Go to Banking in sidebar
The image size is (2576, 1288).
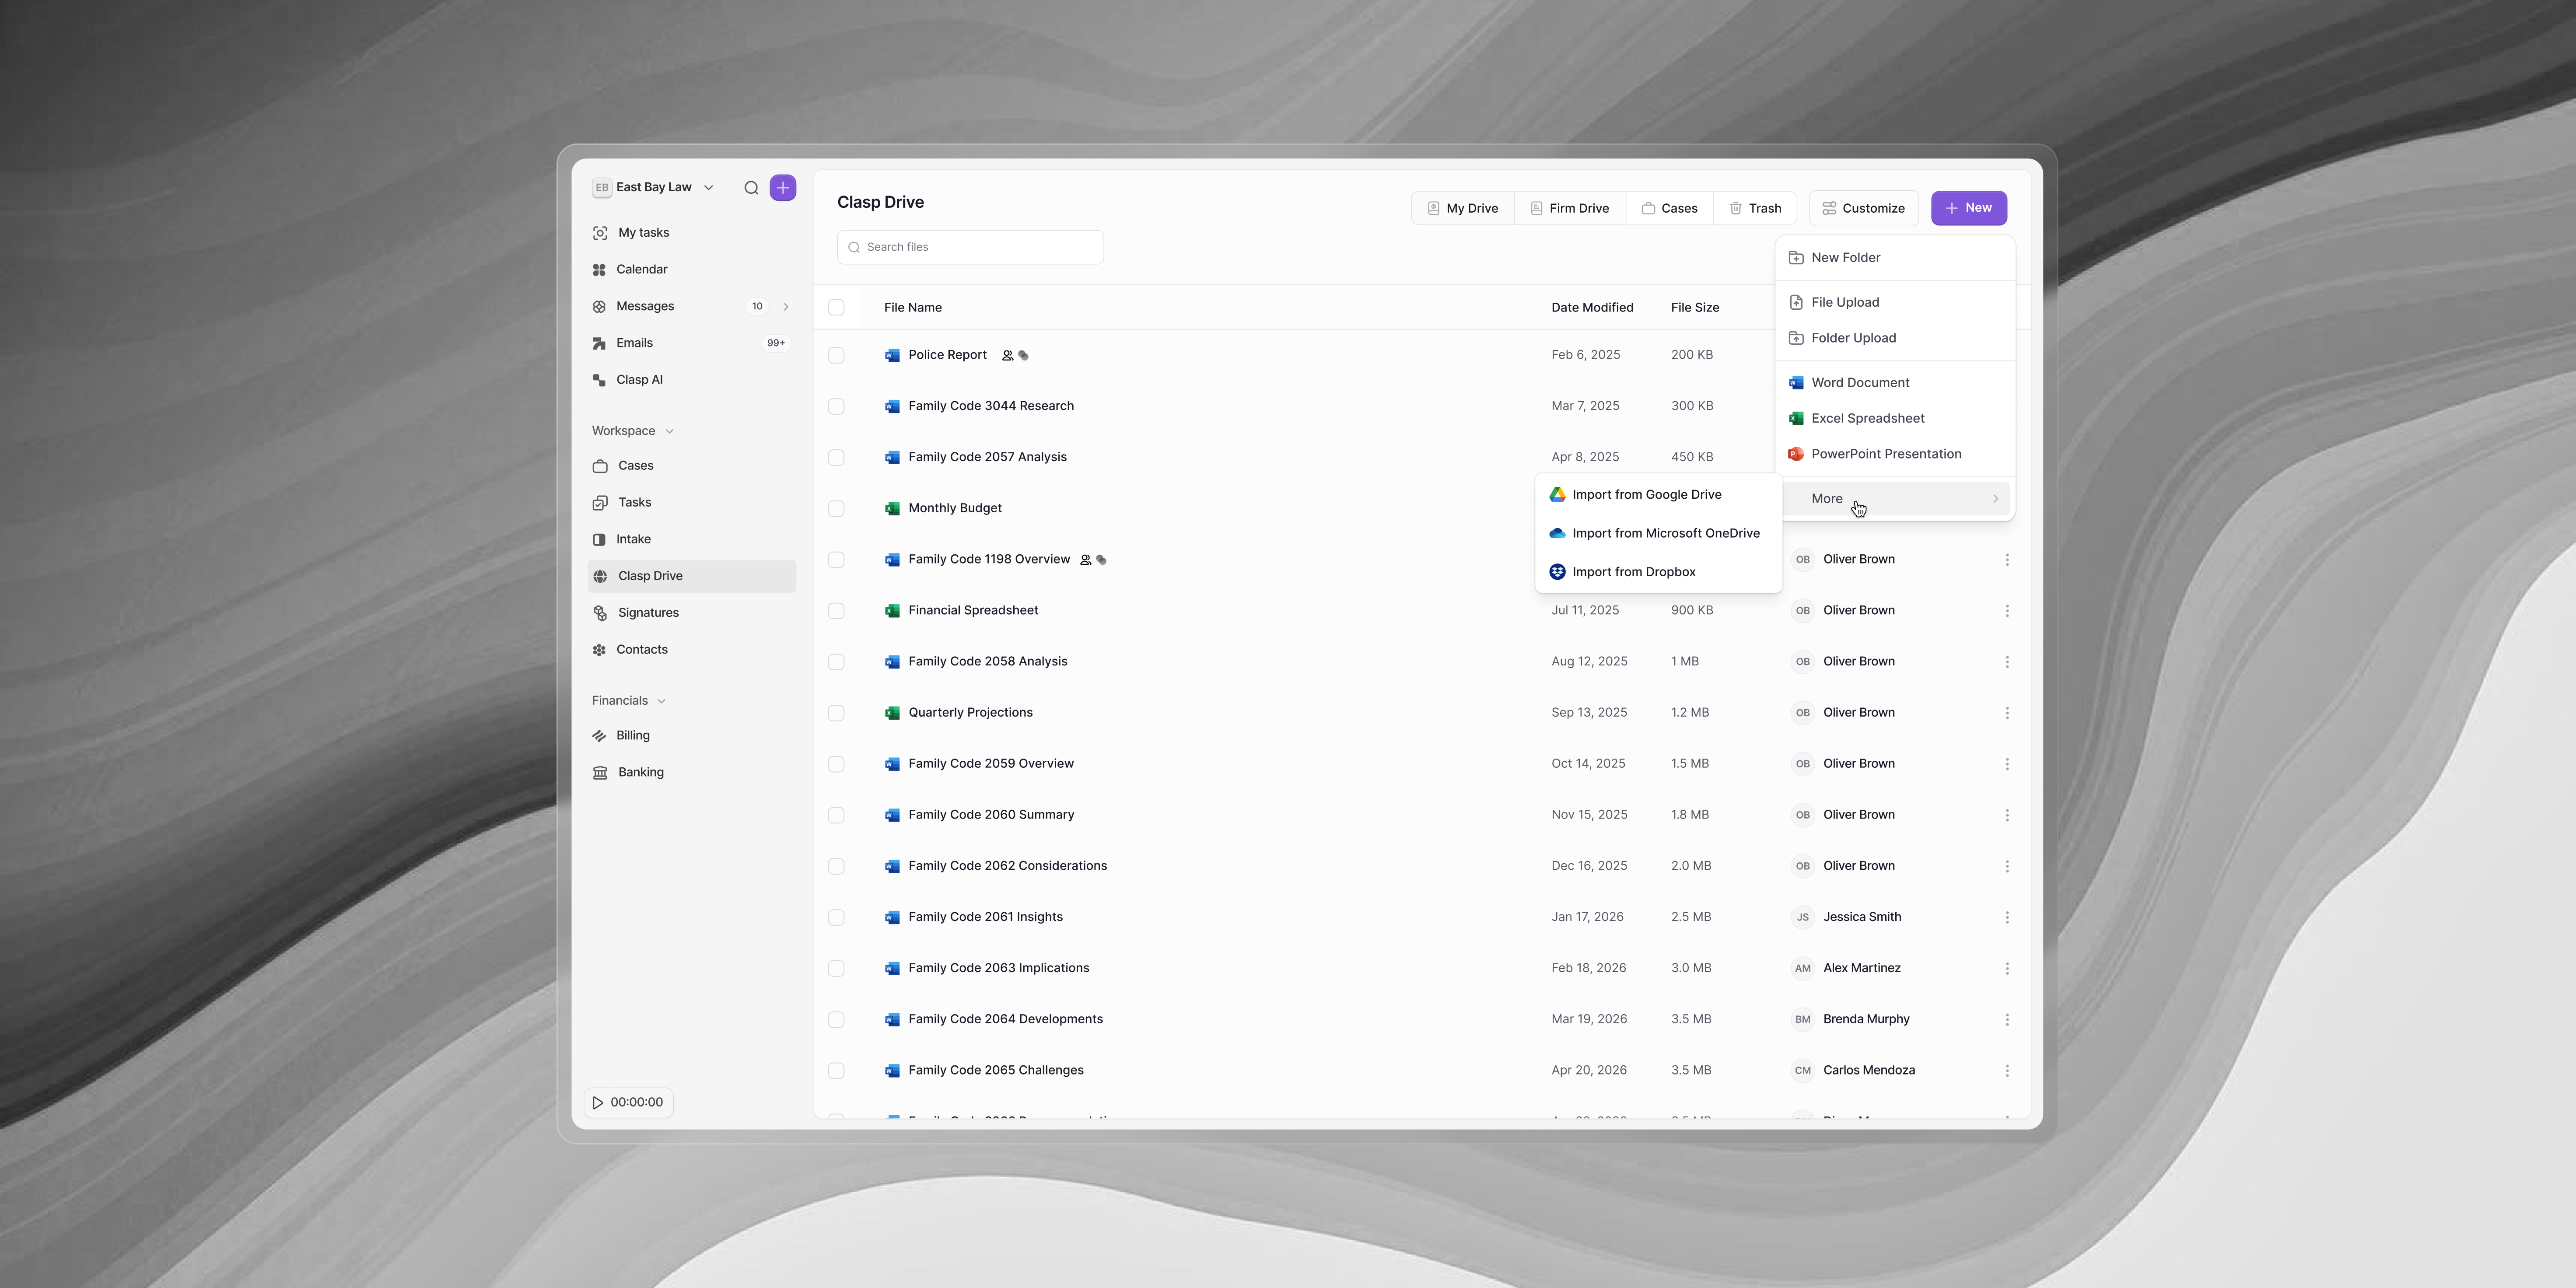(x=640, y=772)
